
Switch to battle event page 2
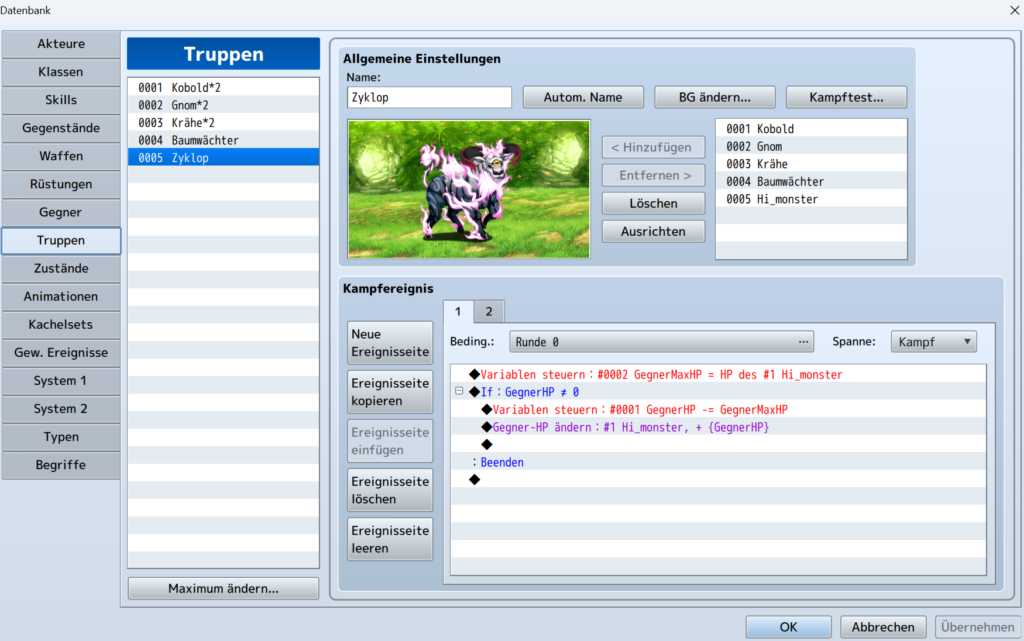pyautogui.click(x=488, y=311)
